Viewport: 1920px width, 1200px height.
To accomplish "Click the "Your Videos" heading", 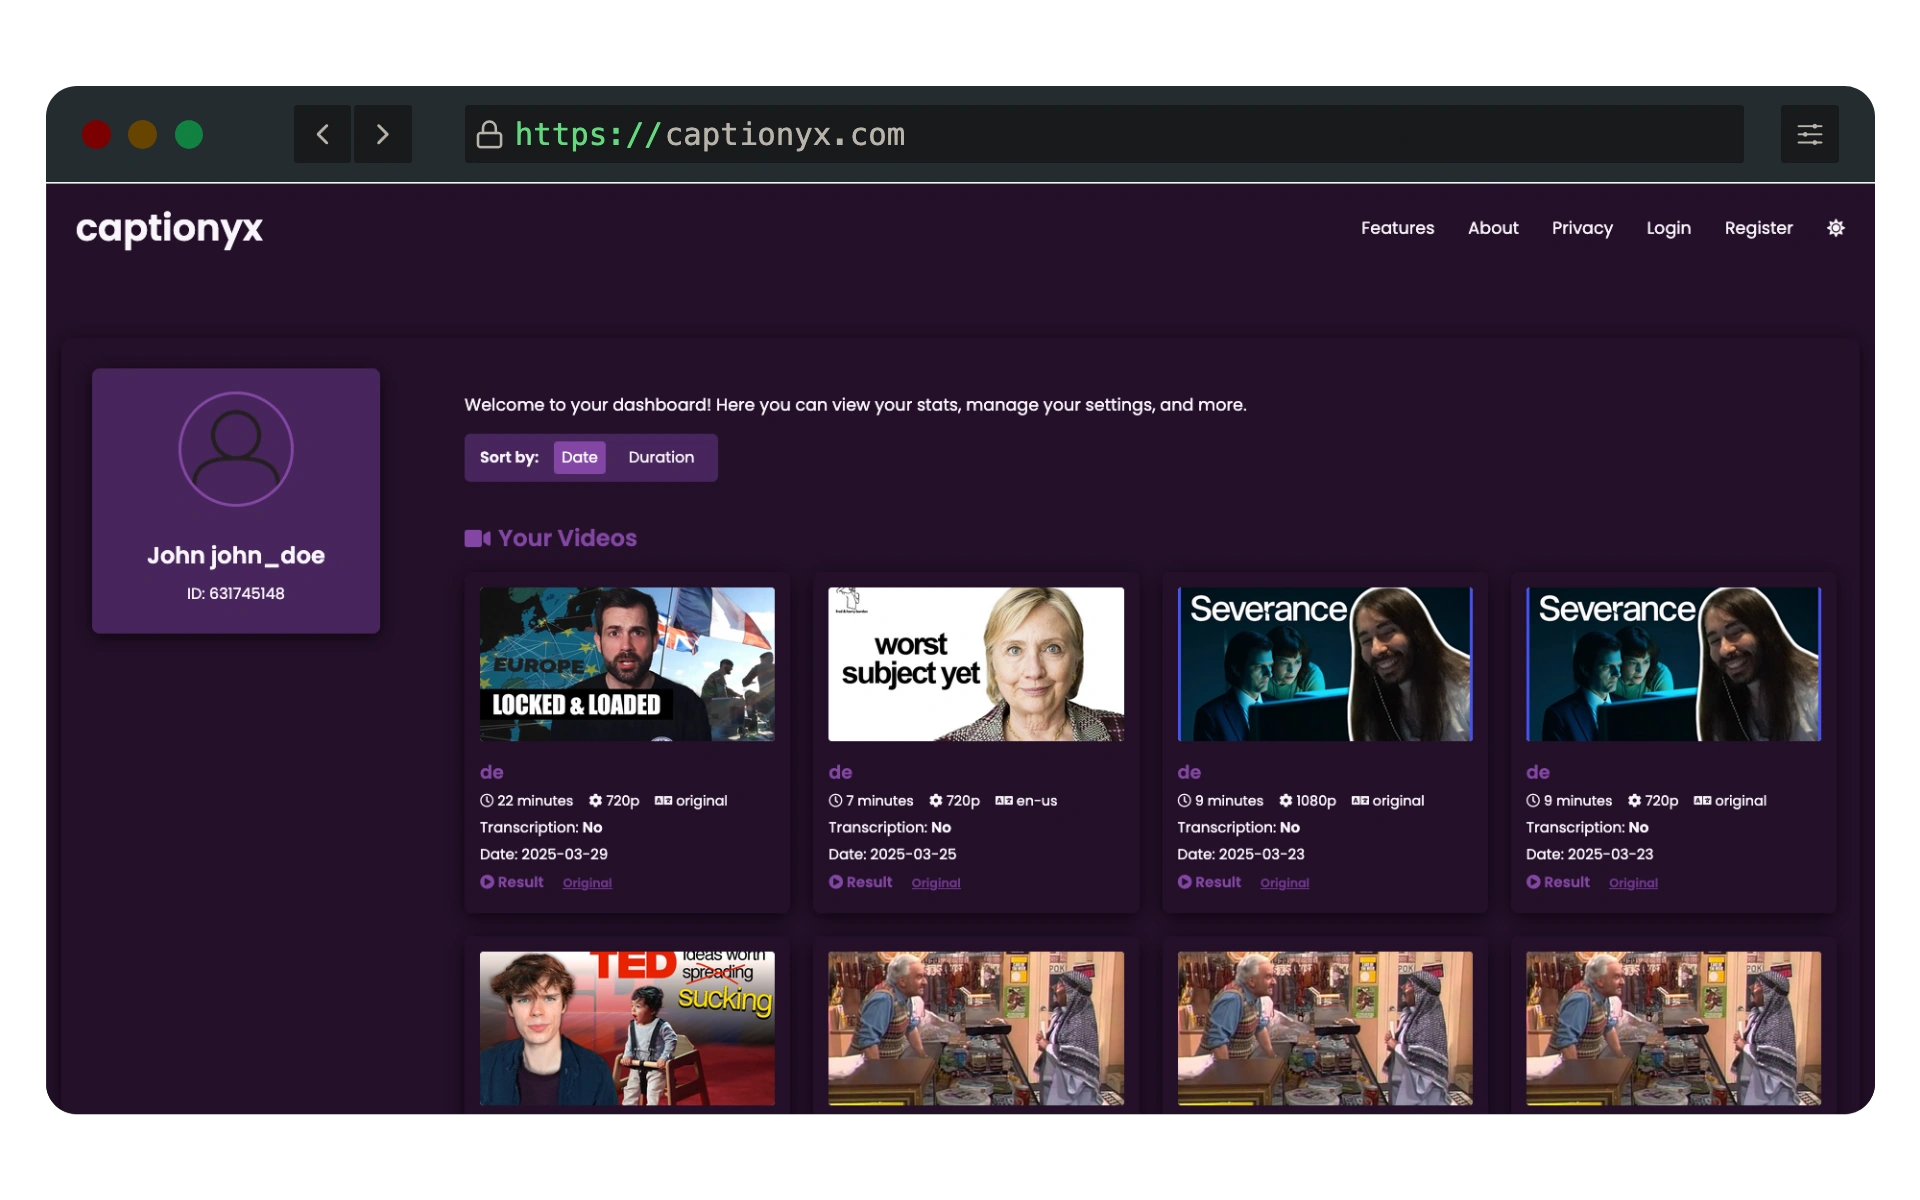I will pyautogui.click(x=567, y=538).
